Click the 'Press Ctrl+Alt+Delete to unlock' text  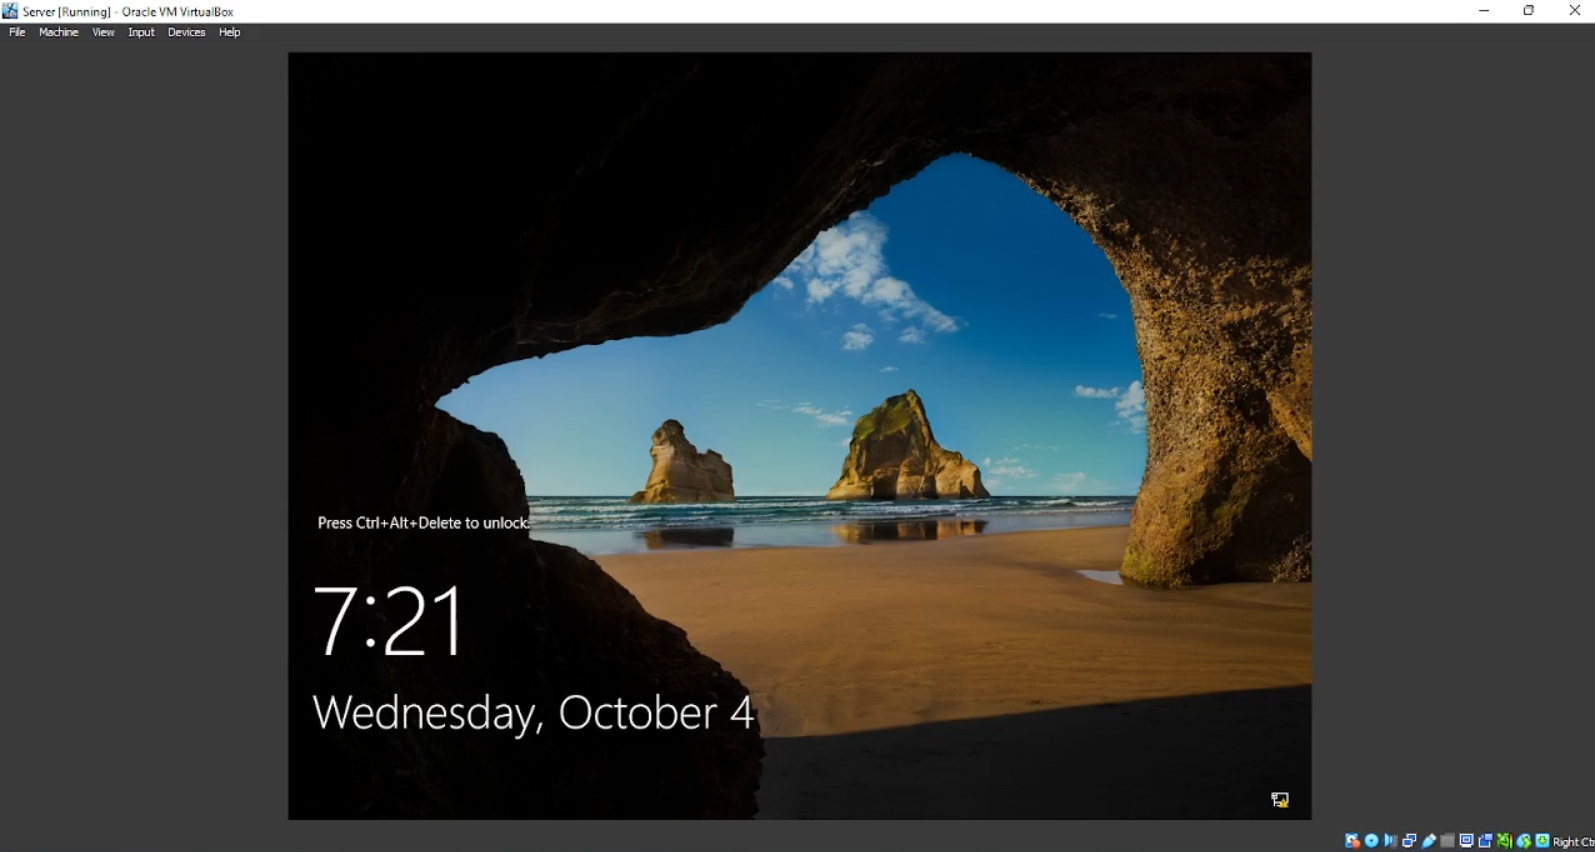[x=422, y=523]
